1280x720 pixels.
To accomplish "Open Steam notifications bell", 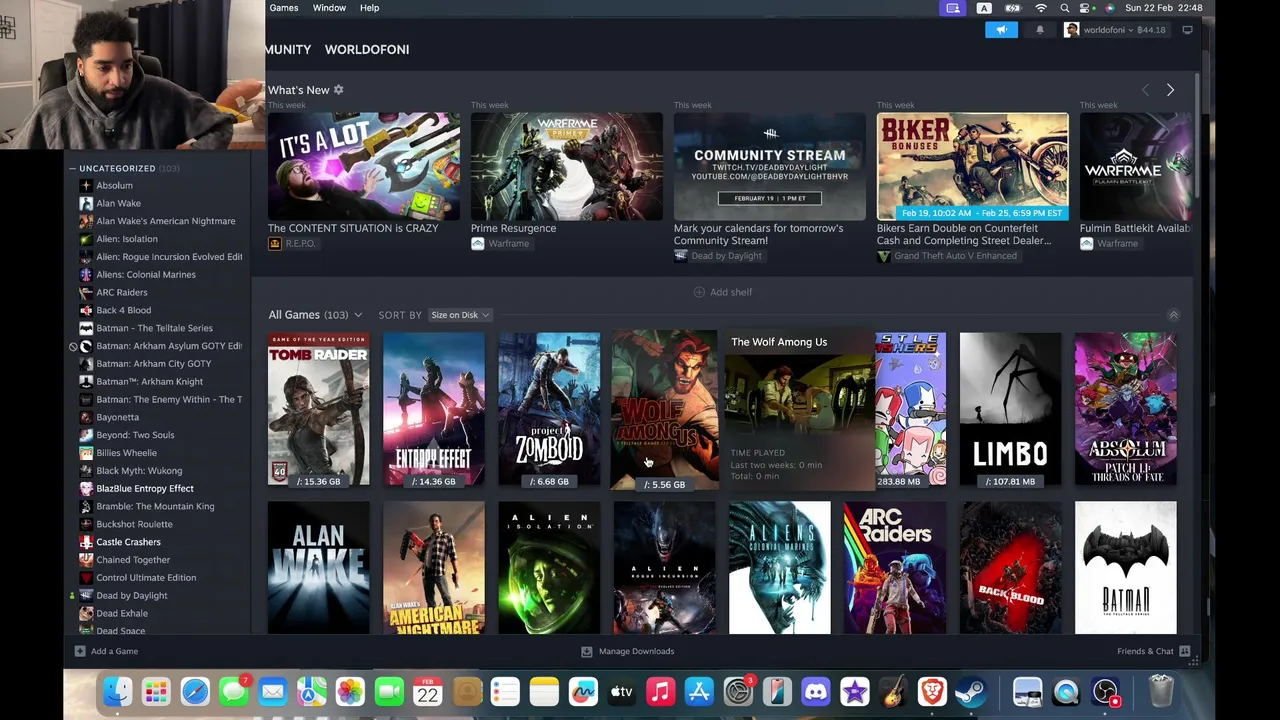I will [1040, 30].
